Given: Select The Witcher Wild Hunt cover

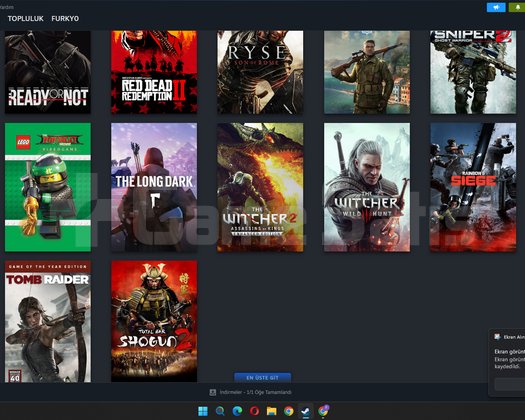Looking at the screenshot, I should (x=367, y=187).
